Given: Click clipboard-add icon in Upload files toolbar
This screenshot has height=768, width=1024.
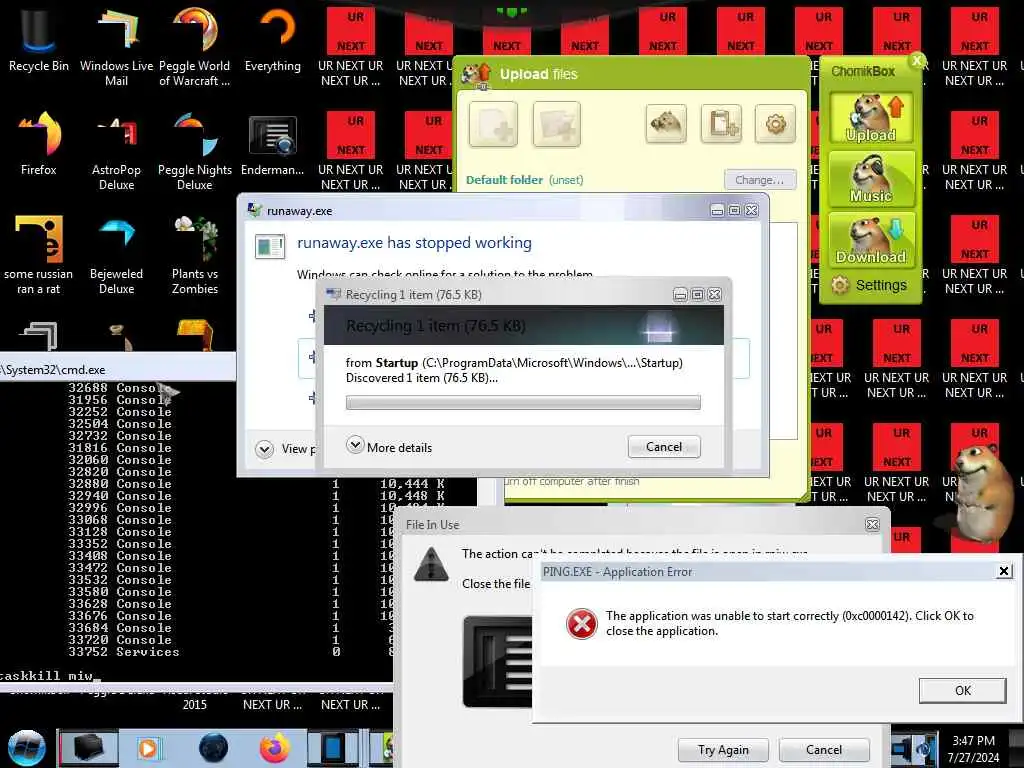Looking at the screenshot, I should (721, 123).
